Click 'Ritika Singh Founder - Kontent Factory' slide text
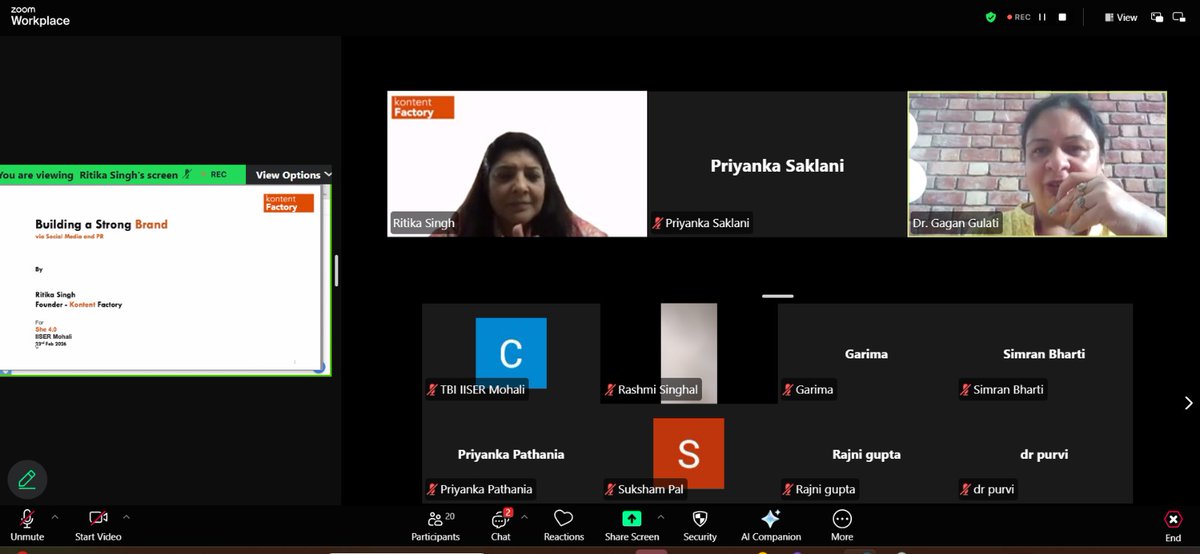 78,299
